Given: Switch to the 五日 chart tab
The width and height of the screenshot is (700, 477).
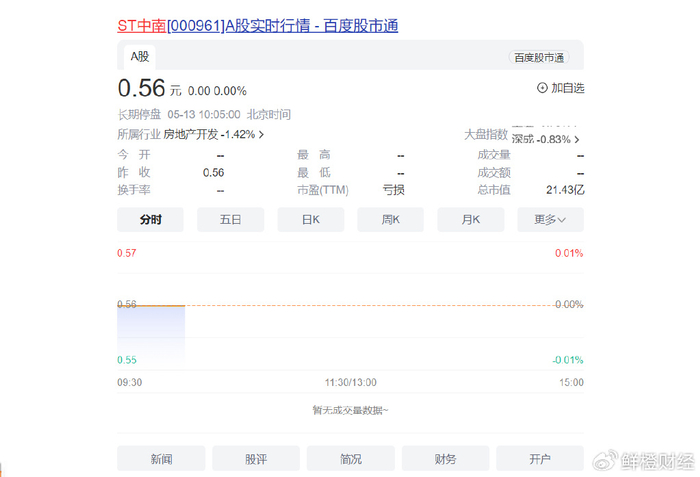Looking at the screenshot, I should click(230, 220).
